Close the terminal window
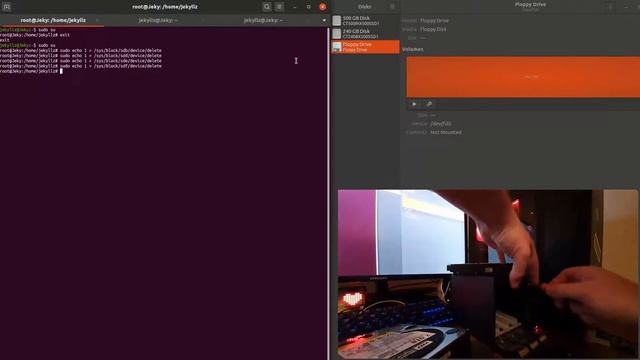The width and height of the screenshot is (640, 360). pyautogui.click(x=322, y=7)
